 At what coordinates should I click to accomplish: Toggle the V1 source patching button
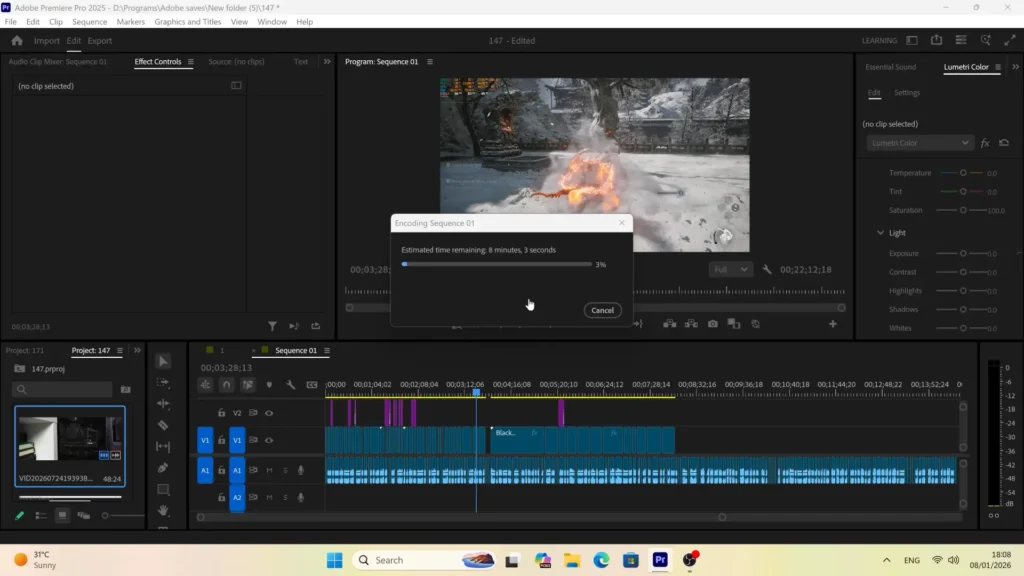click(205, 440)
